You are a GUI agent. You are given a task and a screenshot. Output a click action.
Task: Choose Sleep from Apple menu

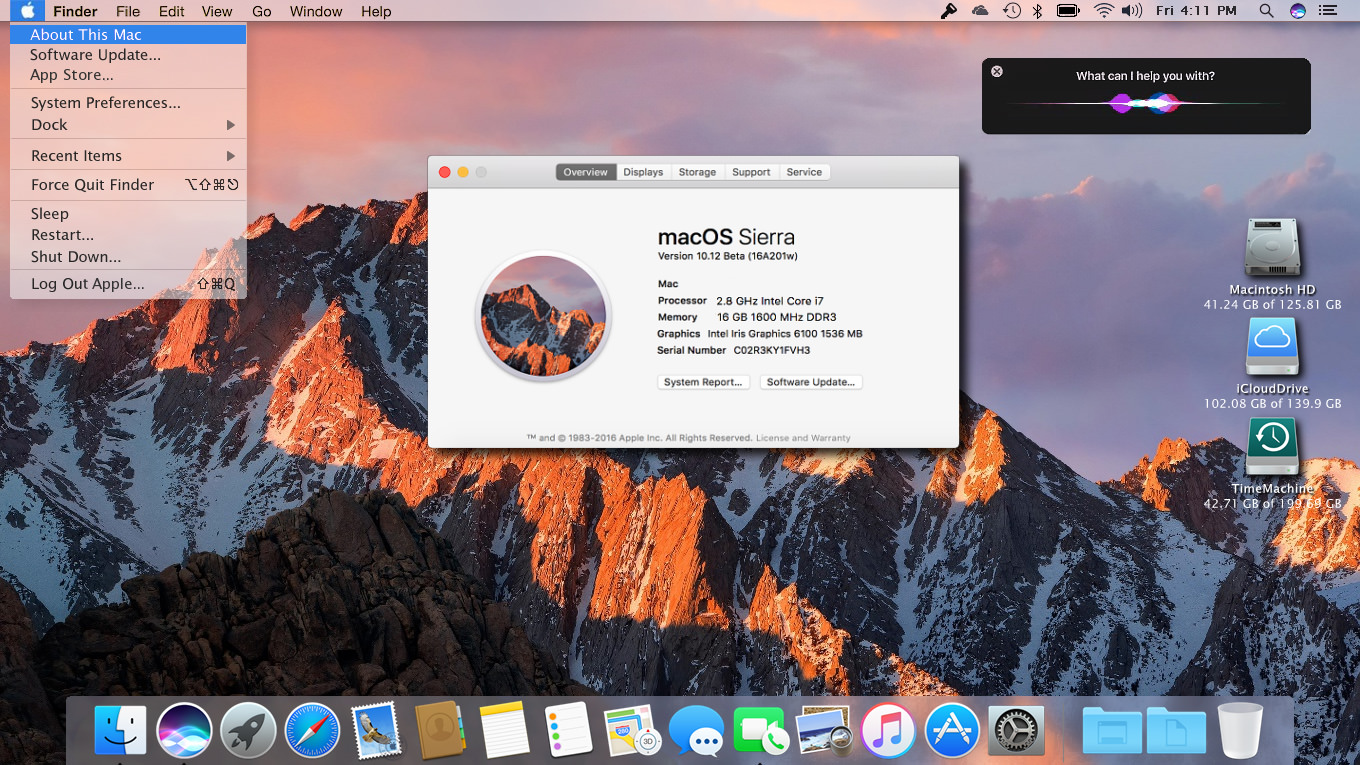(128, 214)
